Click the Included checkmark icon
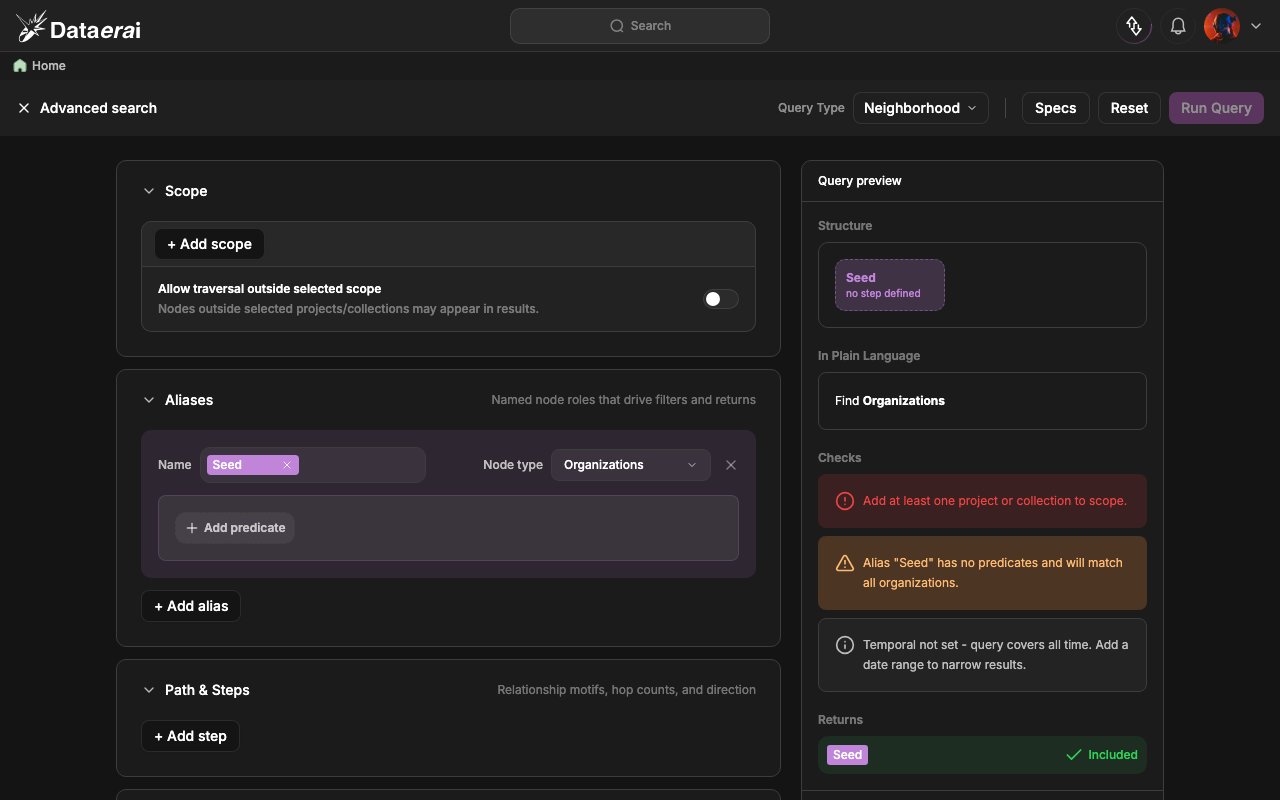The height and width of the screenshot is (800, 1280). 1074,755
